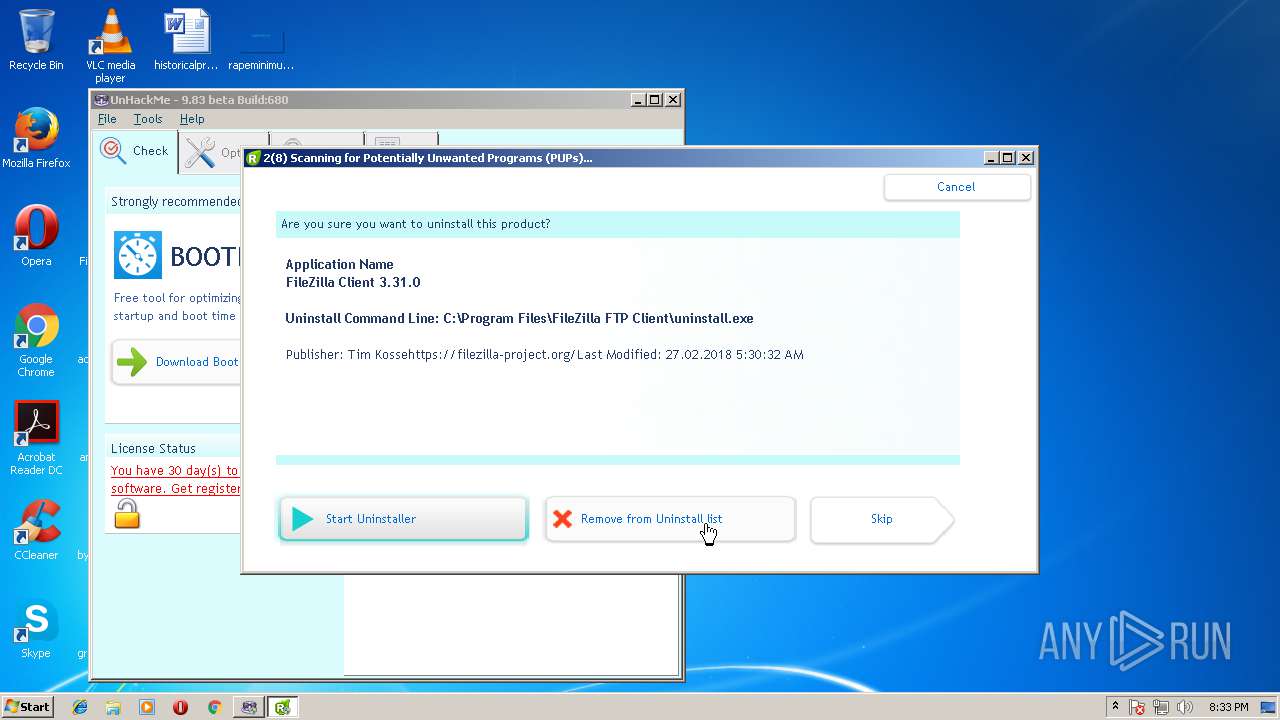Click the green R icon in dialog title
Viewport: 1280px width, 720px height.
tap(253, 158)
